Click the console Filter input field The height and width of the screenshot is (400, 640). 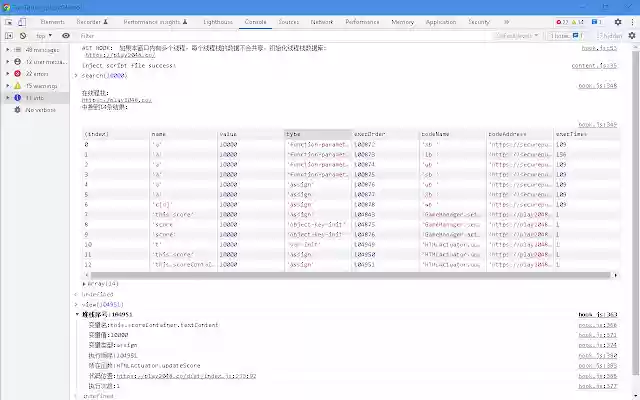282,36
